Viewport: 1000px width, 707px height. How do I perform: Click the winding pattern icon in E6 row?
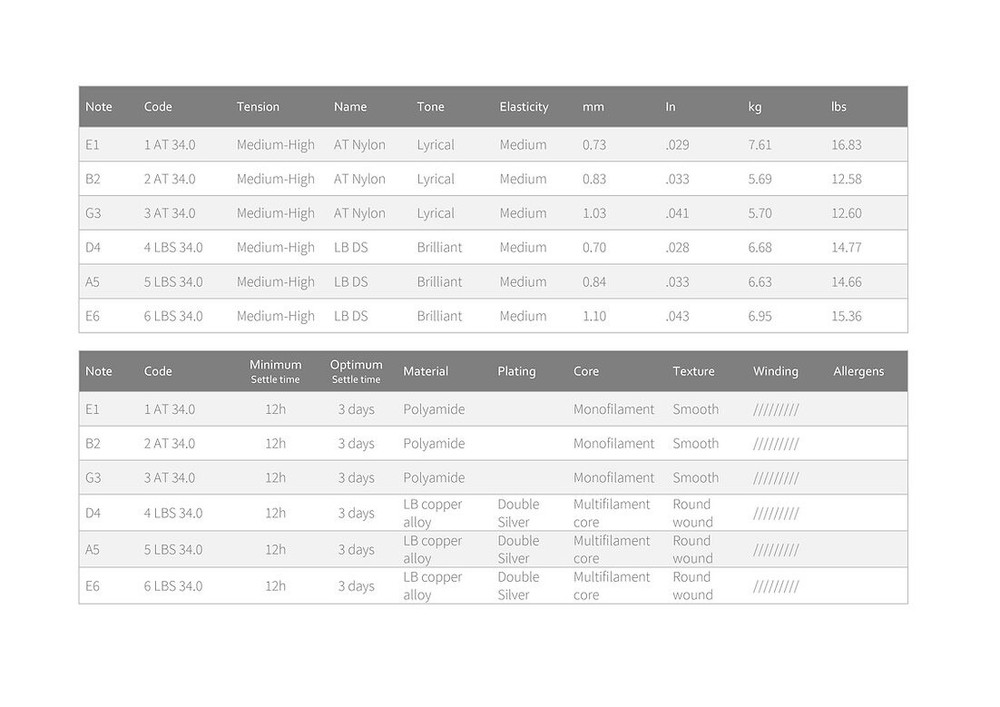776,587
